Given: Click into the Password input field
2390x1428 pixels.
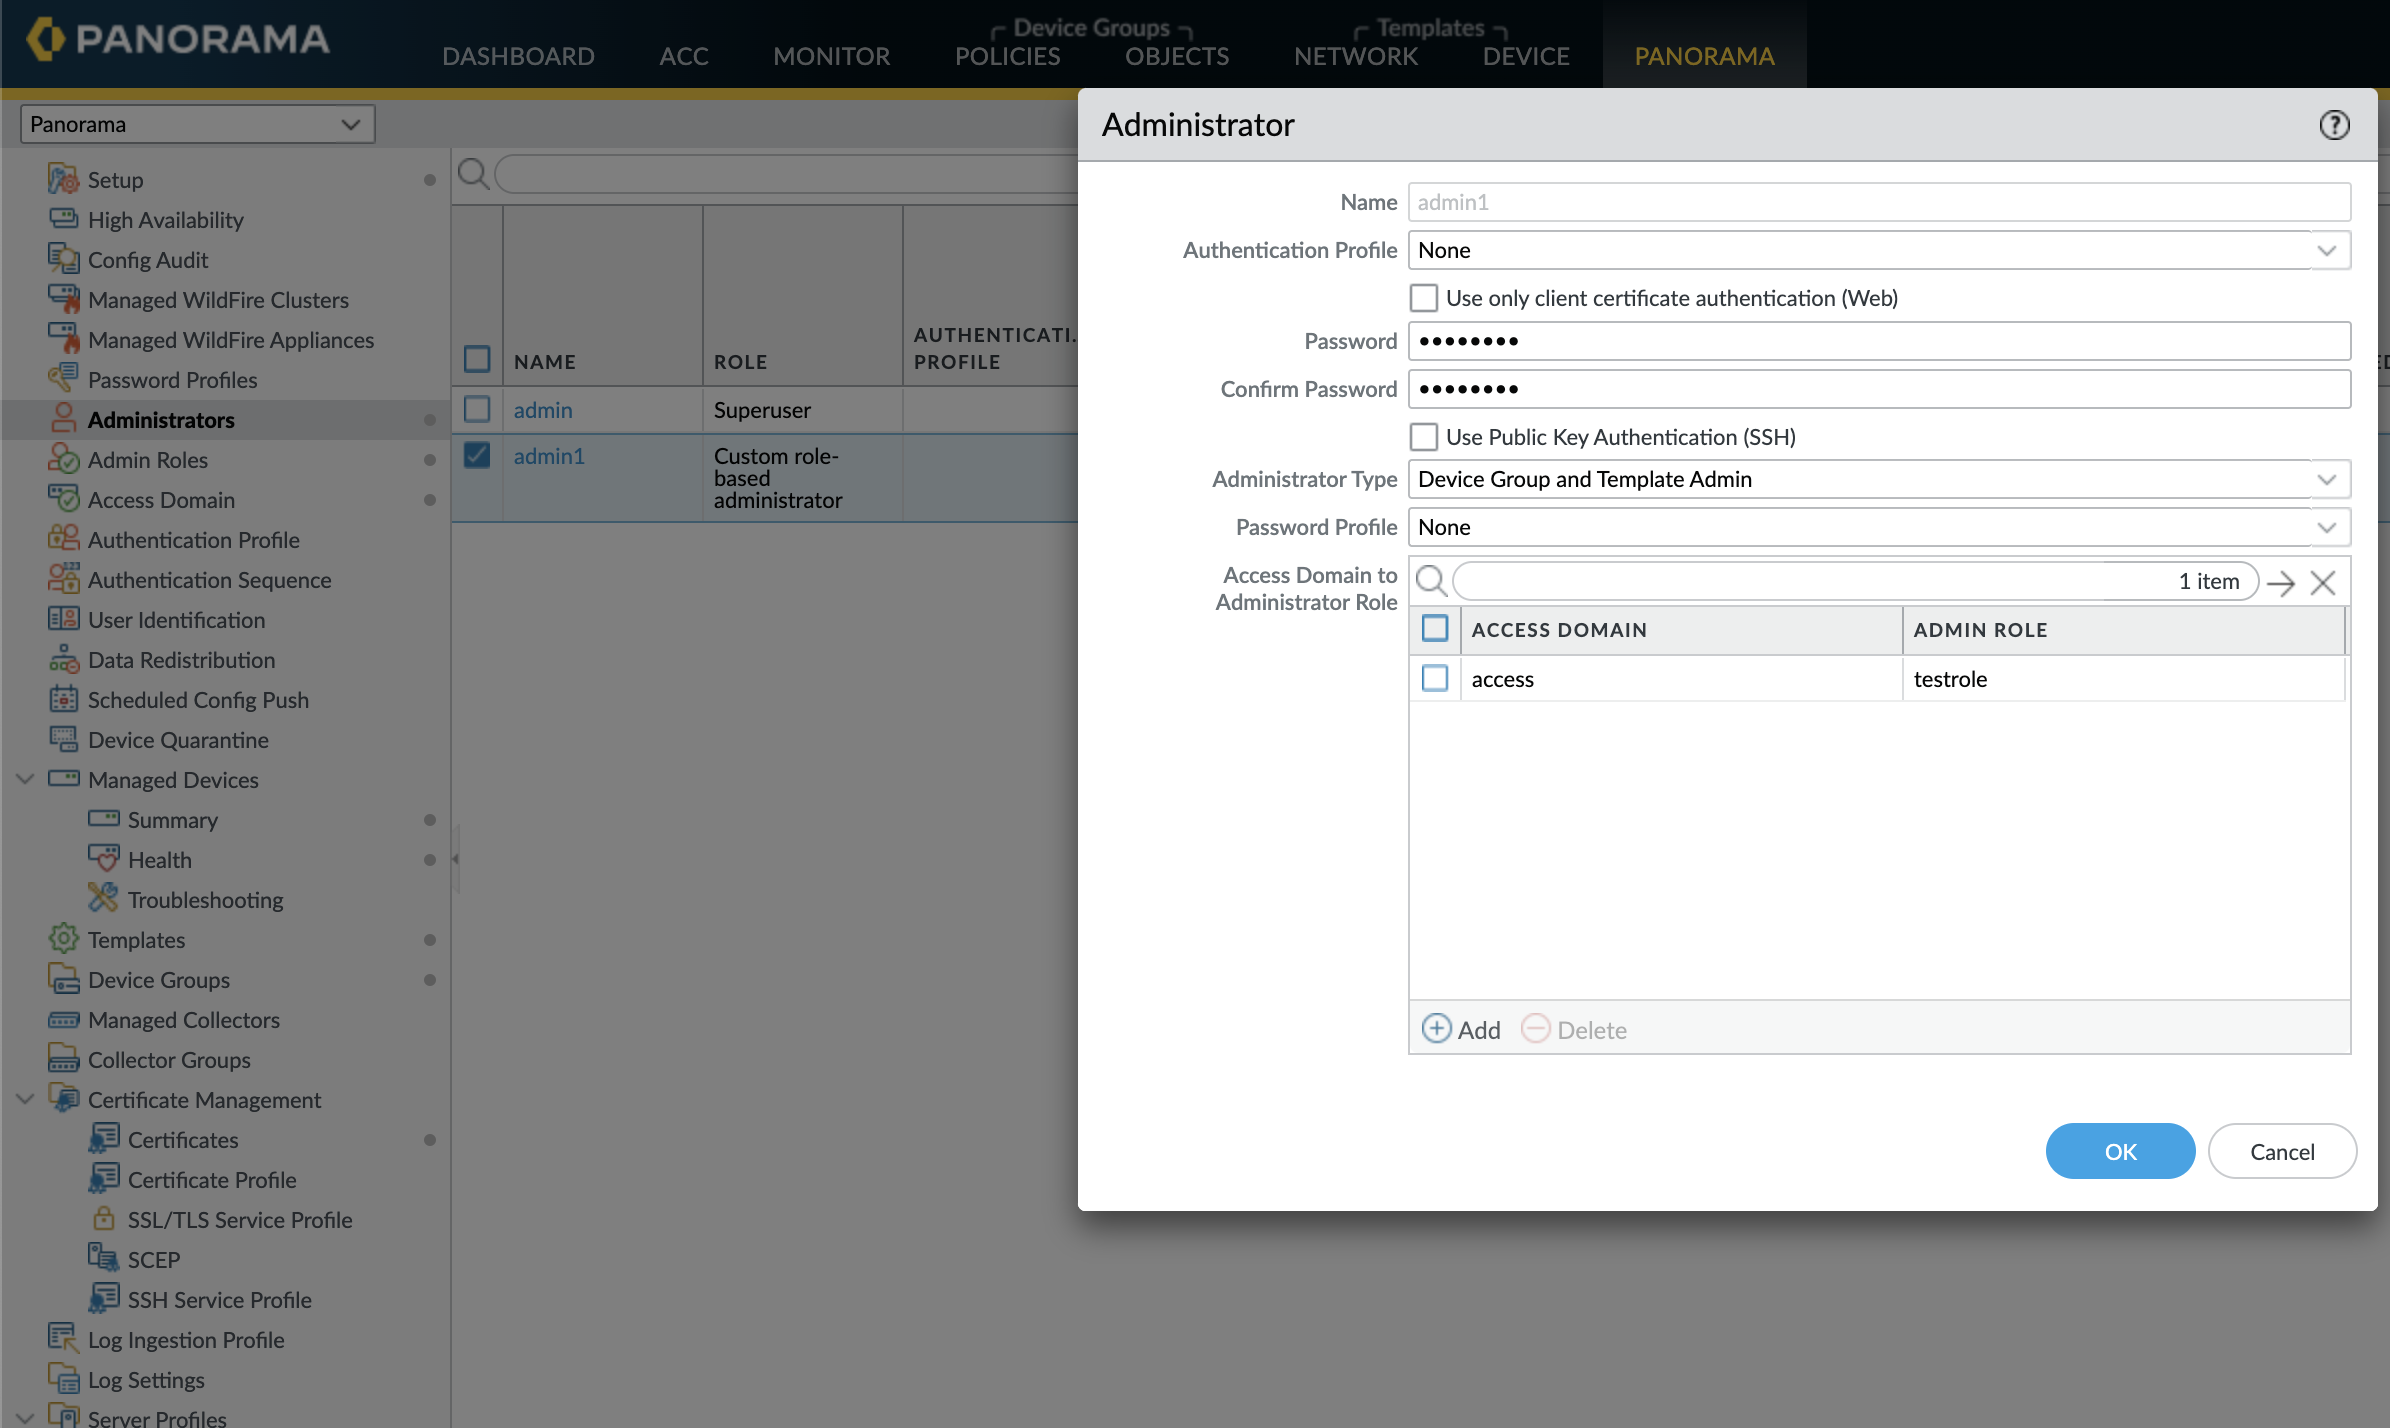Looking at the screenshot, I should coord(1878,341).
